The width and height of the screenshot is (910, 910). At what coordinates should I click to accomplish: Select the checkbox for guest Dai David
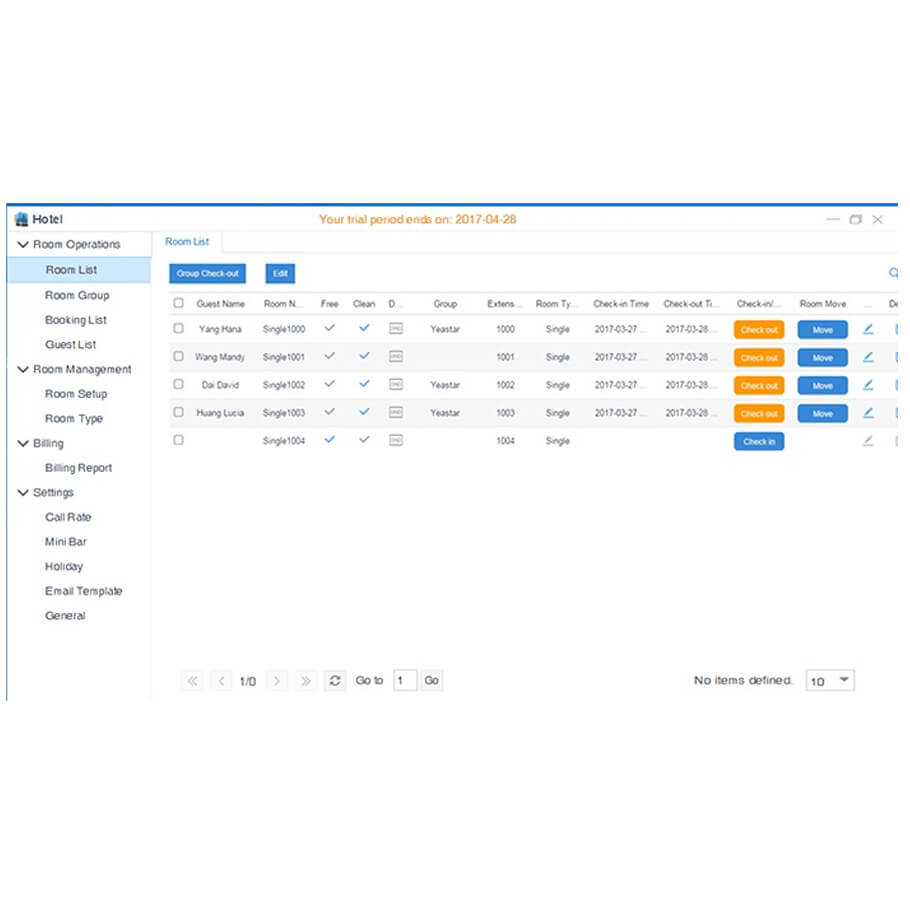click(x=179, y=384)
